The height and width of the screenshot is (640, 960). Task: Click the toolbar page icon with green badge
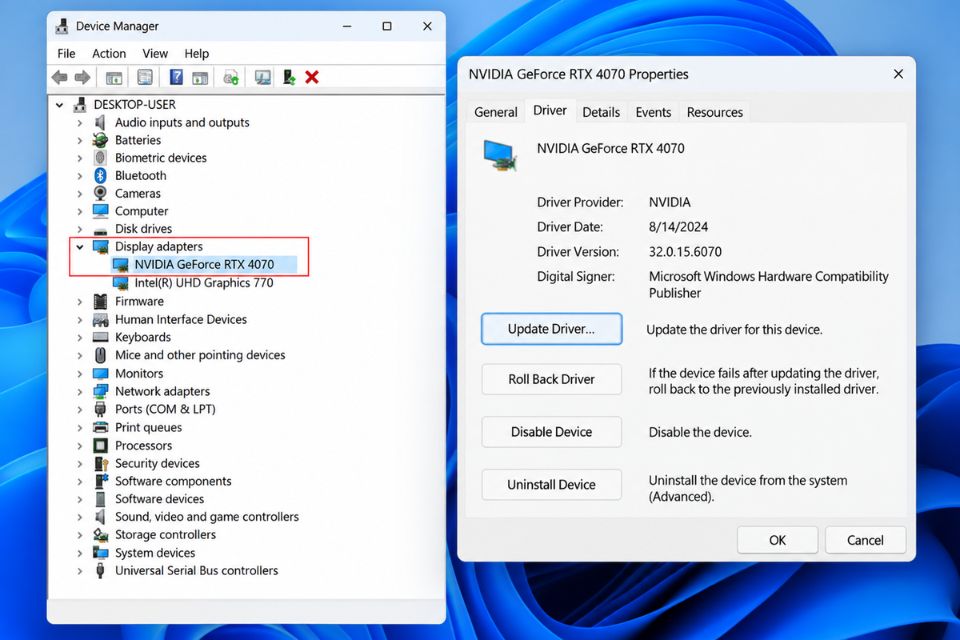pos(231,77)
